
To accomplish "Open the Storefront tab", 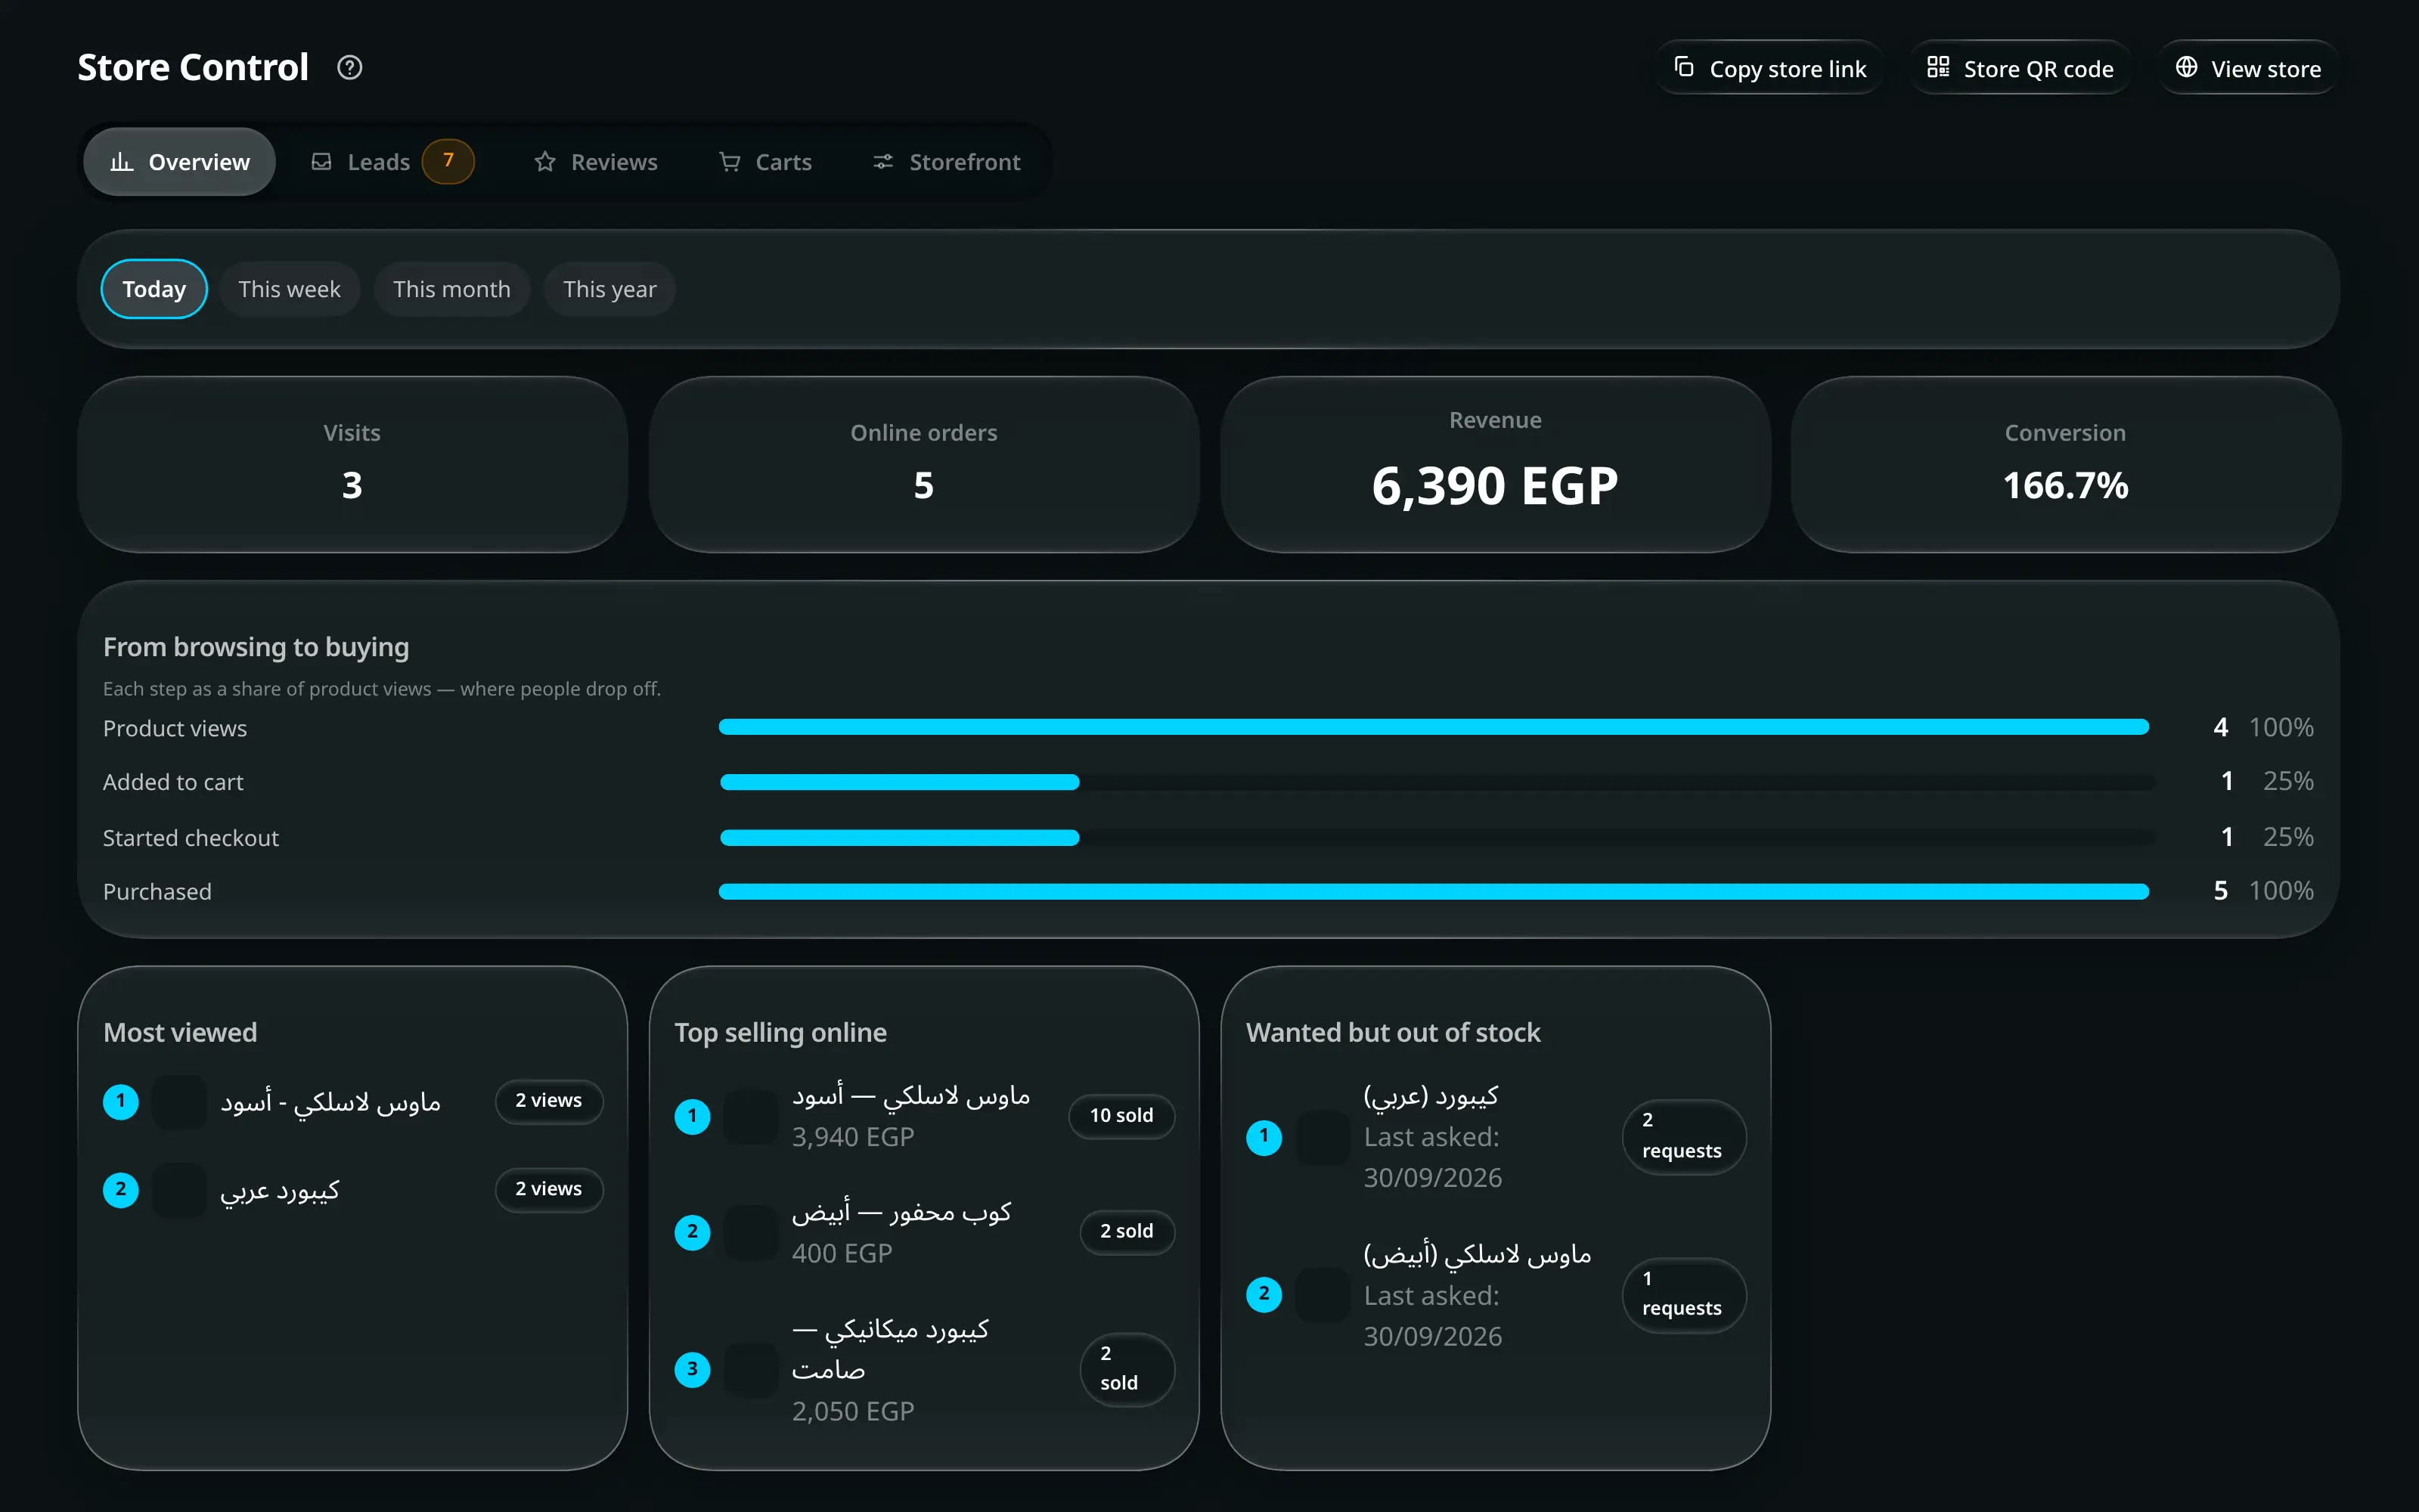I will click(x=947, y=161).
